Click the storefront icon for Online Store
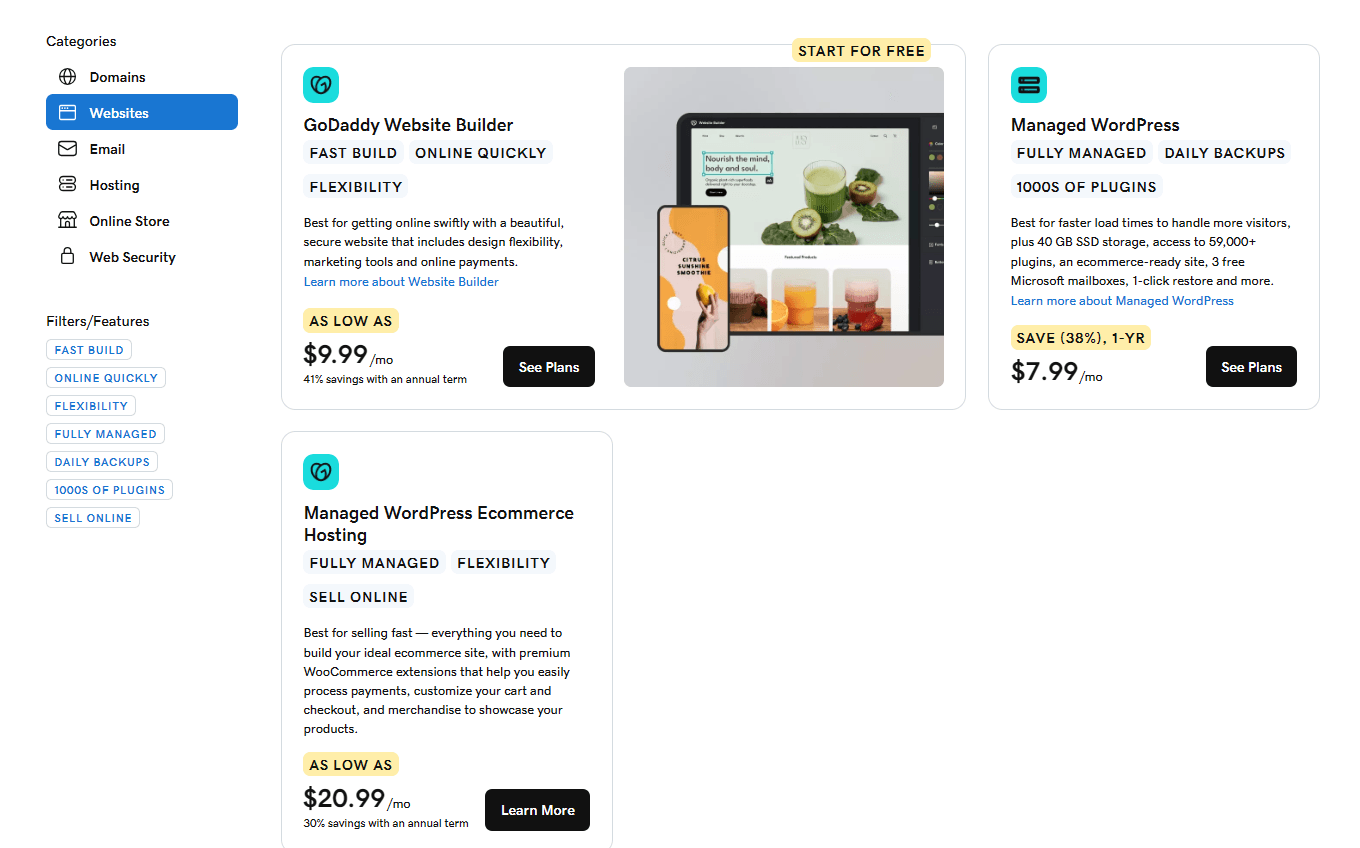Screen dimensions: 1360x848 pyautogui.click(x=67, y=221)
